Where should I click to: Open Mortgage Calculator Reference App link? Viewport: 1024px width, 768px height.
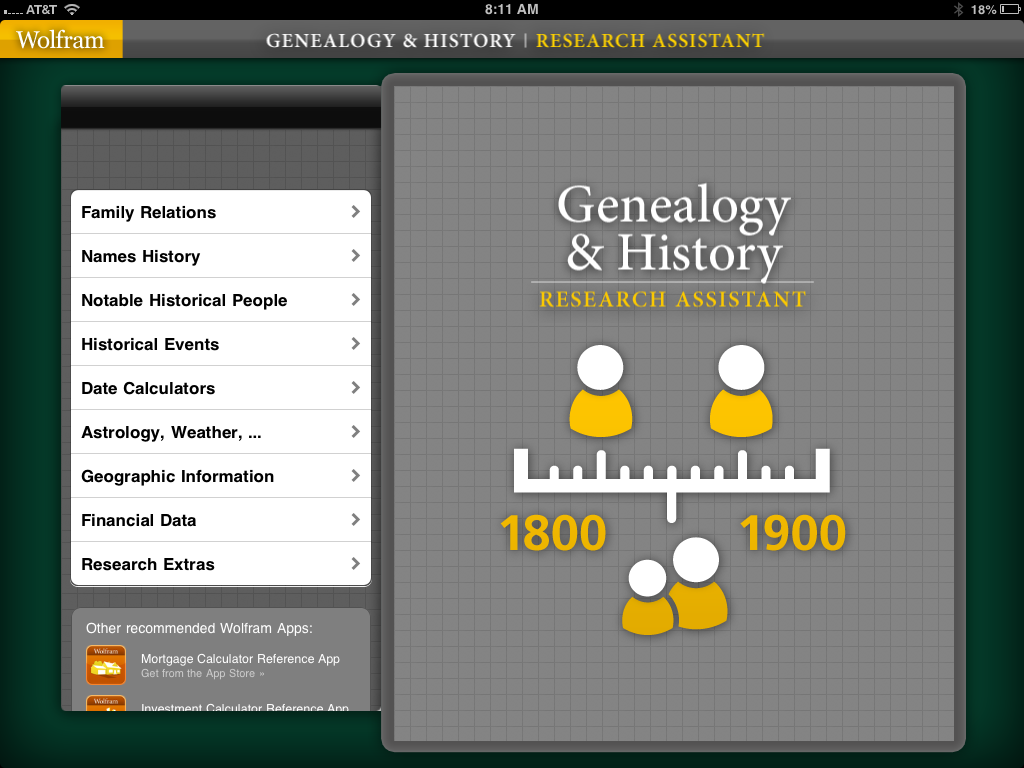coord(240,659)
